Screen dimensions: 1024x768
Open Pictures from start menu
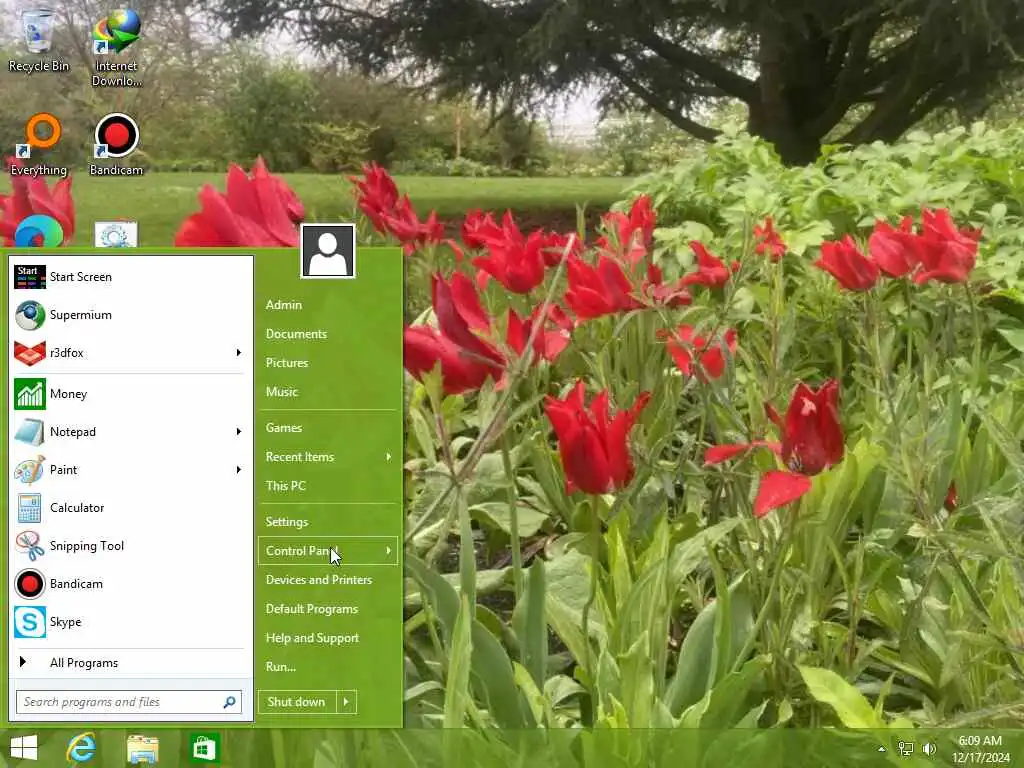(x=287, y=362)
